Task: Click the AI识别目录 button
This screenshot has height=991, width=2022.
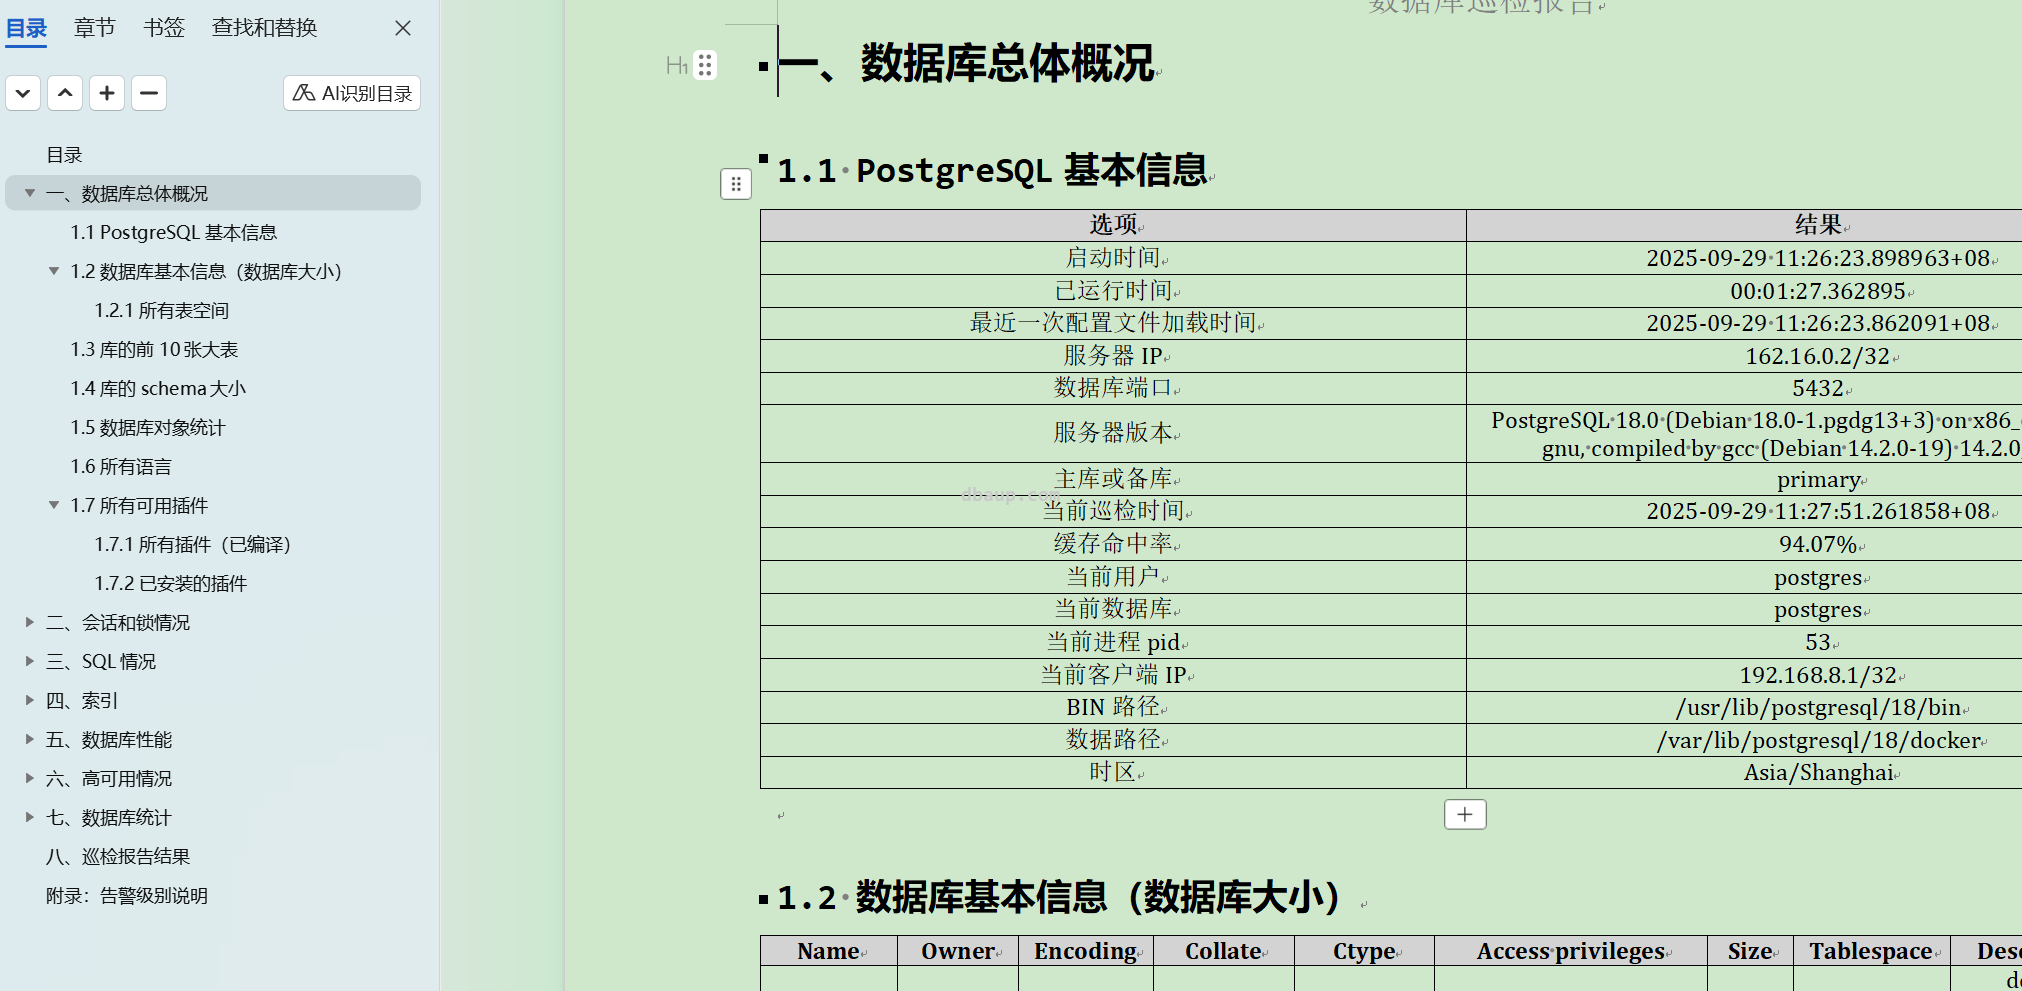Action: [x=352, y=94]
